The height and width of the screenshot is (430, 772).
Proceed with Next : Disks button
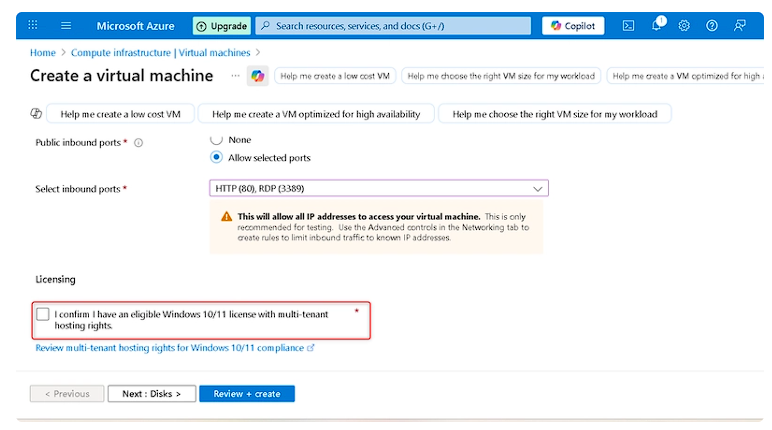point(151,394)
